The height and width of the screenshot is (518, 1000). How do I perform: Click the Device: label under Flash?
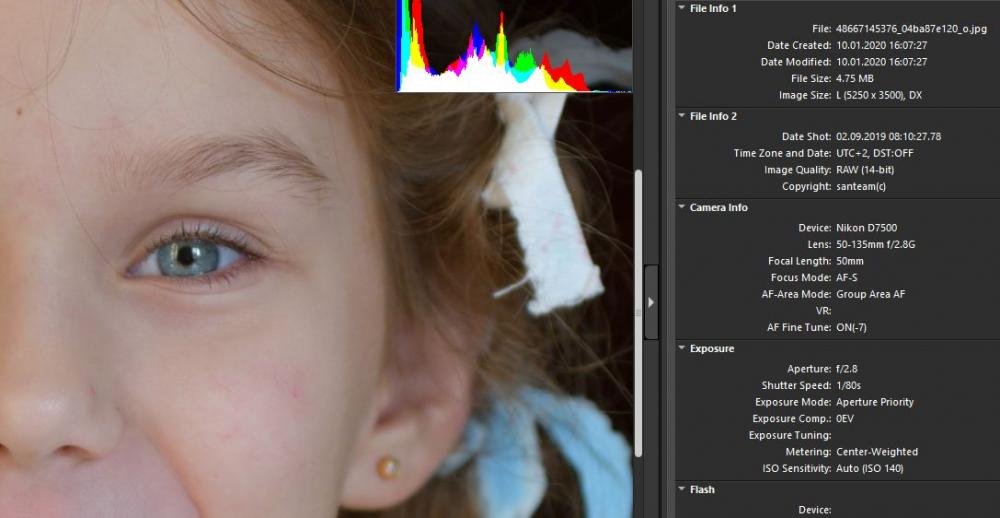tap(815, 510)
